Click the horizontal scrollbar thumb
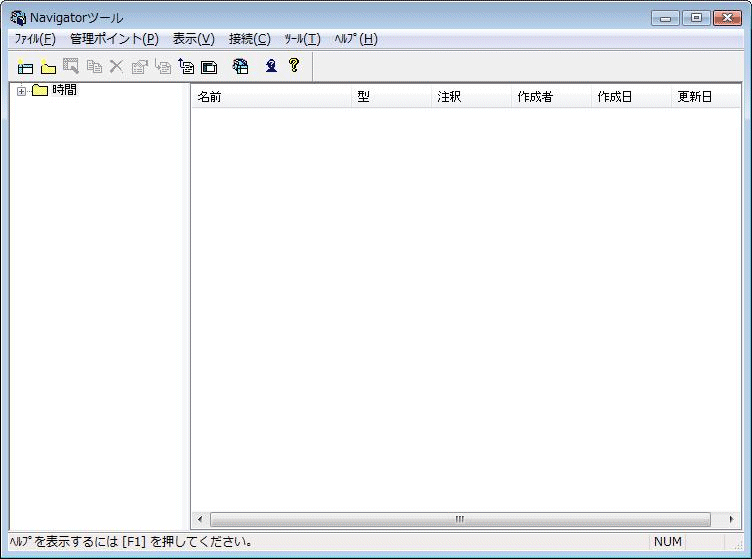Screen dimensions: 752x559 [x=460, y=519]
